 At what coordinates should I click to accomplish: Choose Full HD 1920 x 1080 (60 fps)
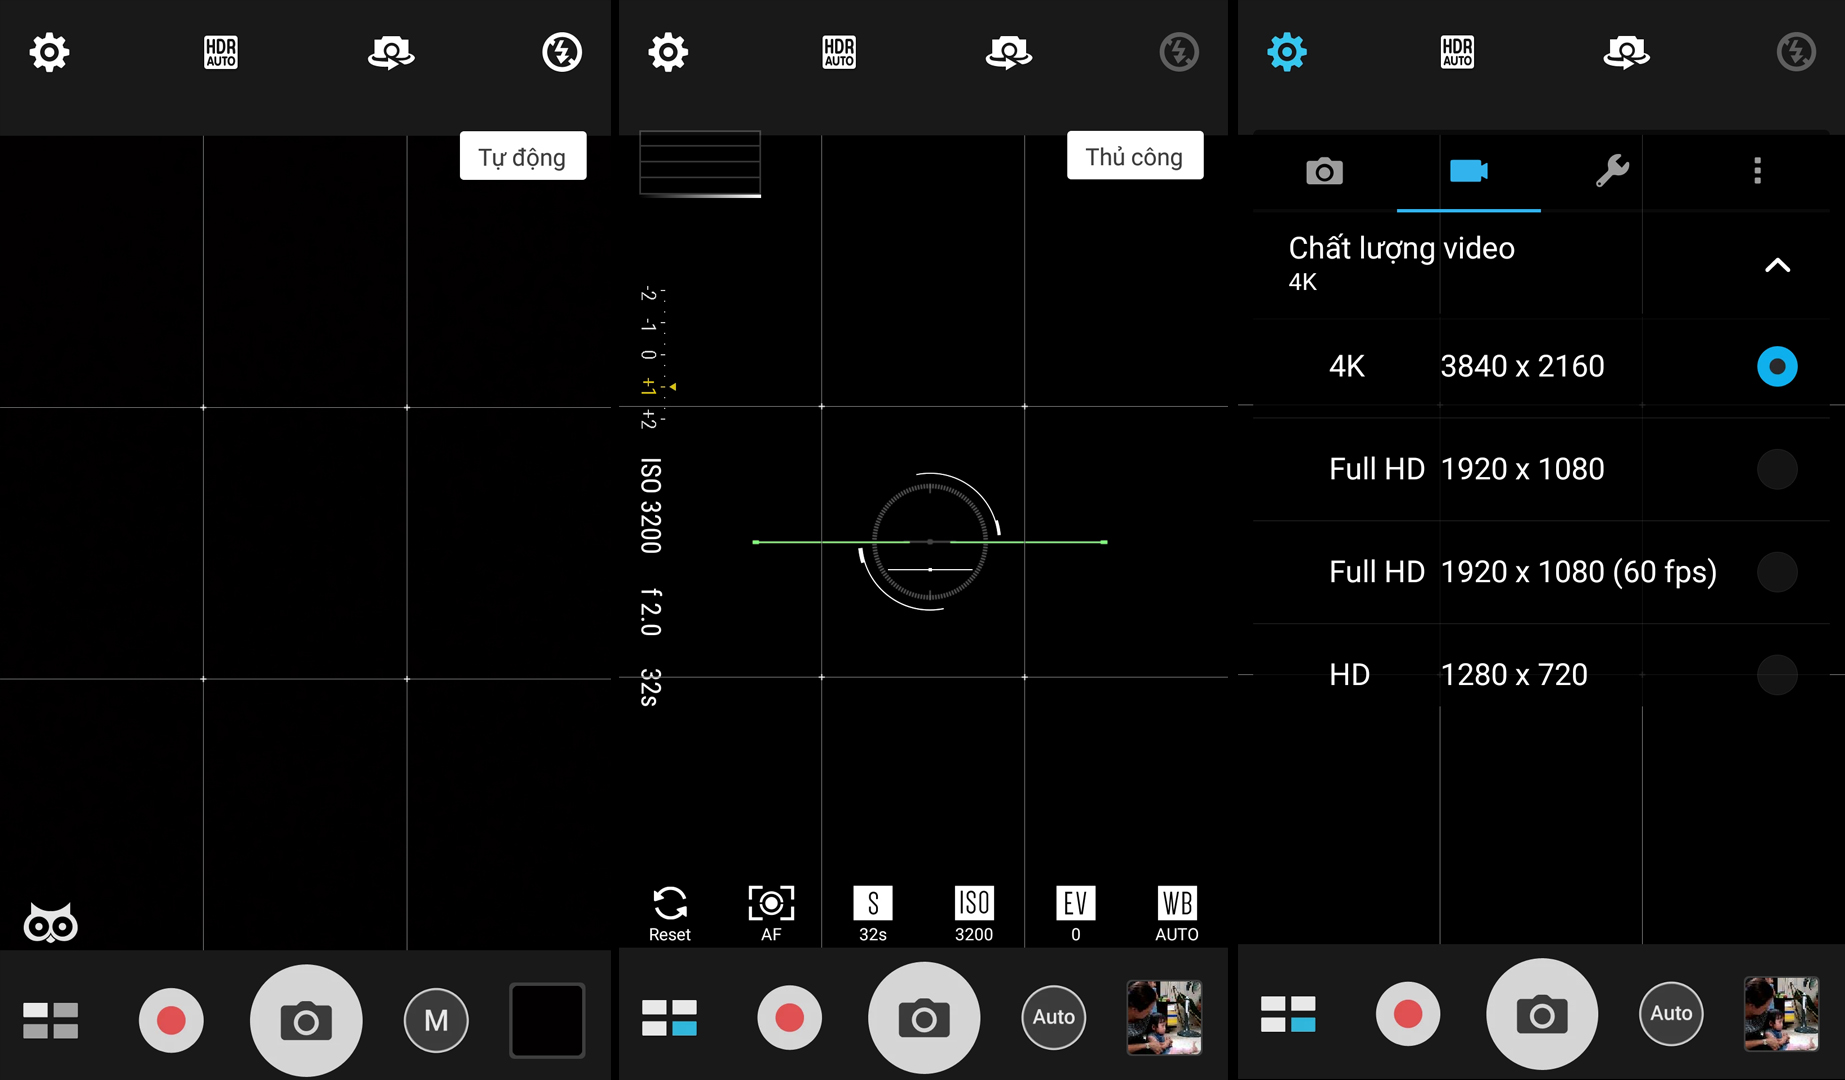pos(1776,572)
